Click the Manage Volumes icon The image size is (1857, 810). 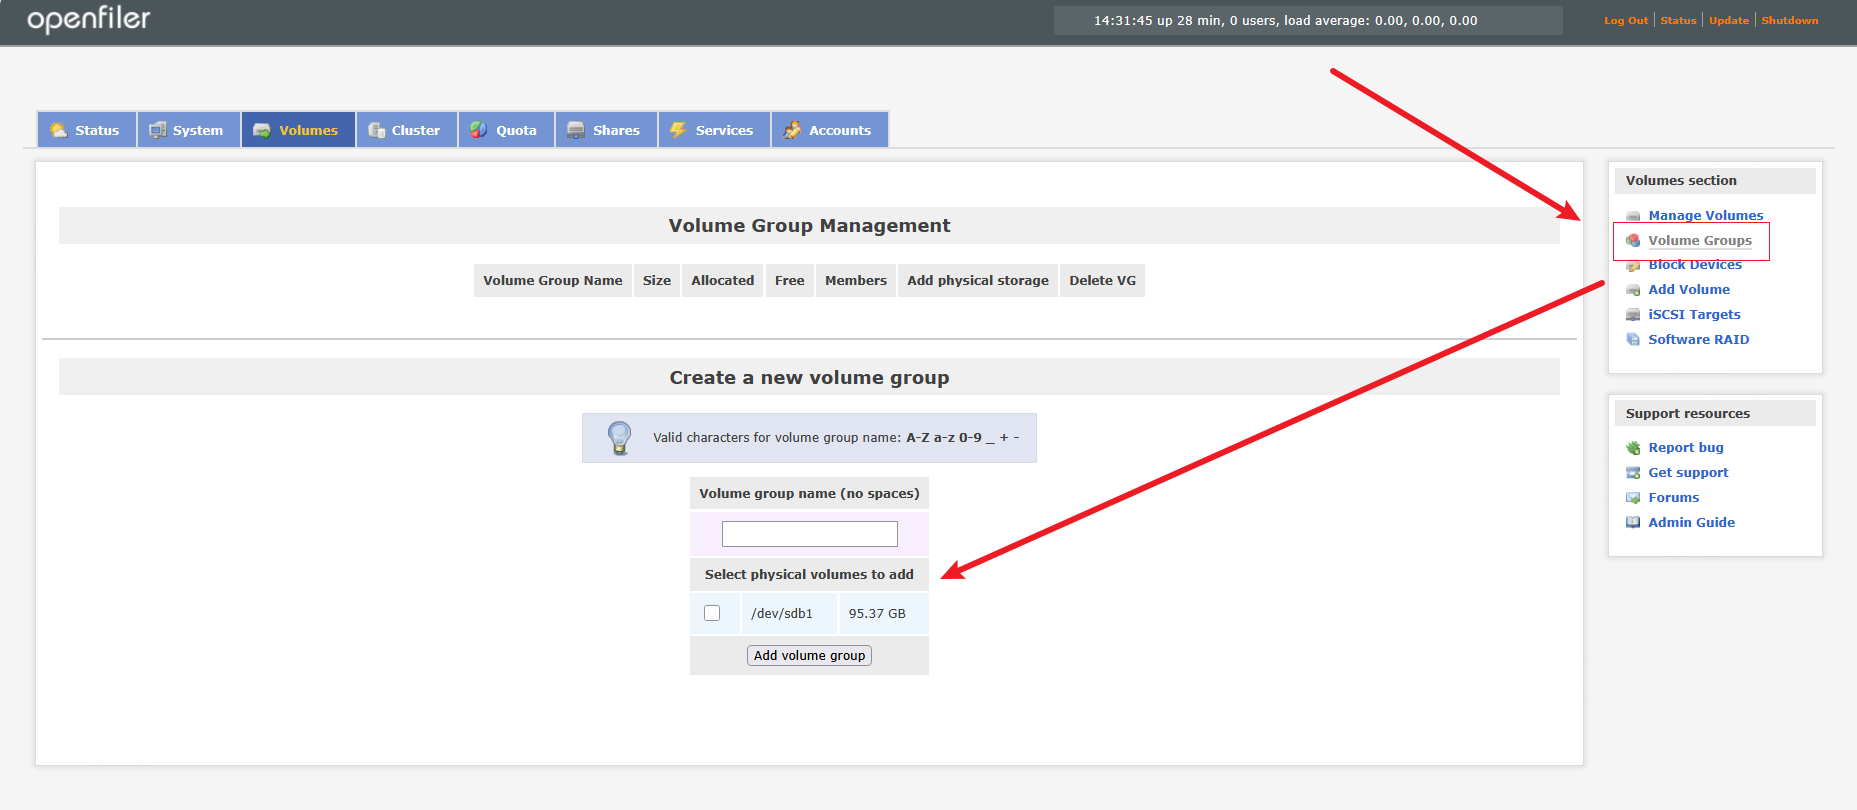tap(1633, 216)
